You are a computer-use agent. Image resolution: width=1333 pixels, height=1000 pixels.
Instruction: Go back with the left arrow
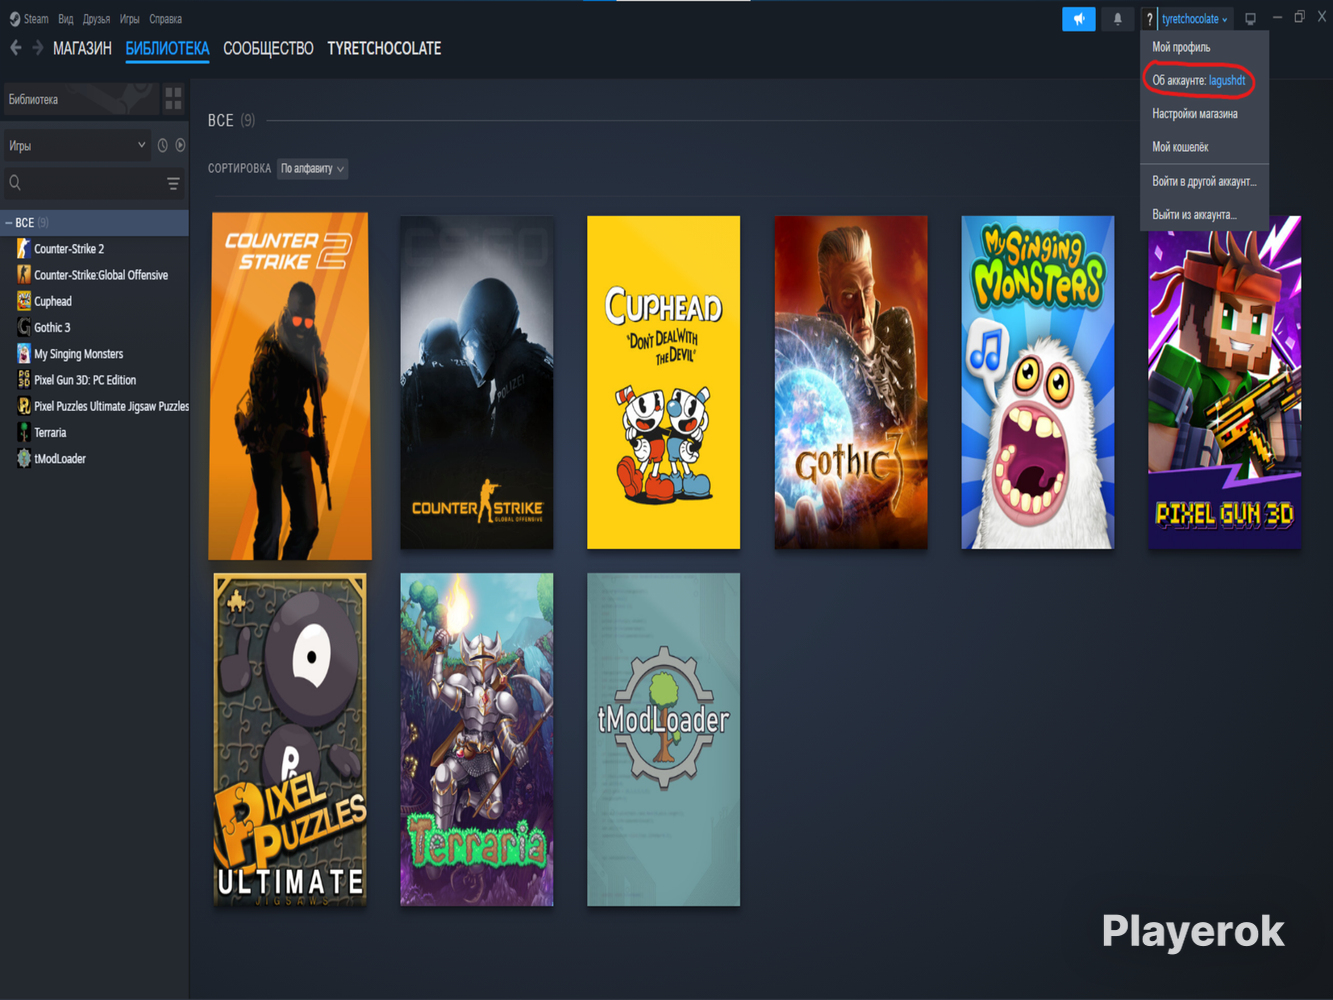(x=15, y=48)
